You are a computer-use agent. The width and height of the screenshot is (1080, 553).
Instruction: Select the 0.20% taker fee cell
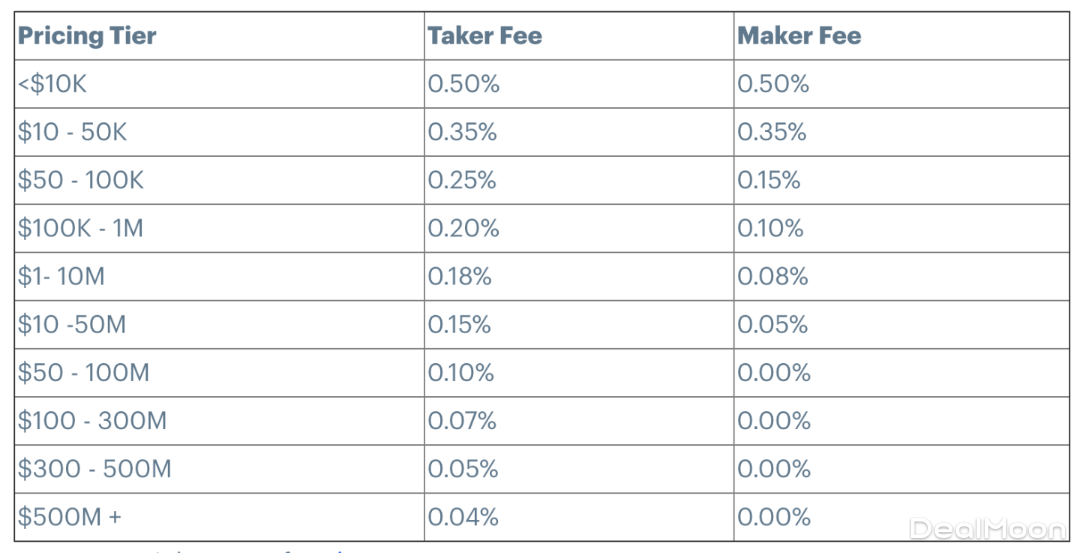(x=463, y=228)
